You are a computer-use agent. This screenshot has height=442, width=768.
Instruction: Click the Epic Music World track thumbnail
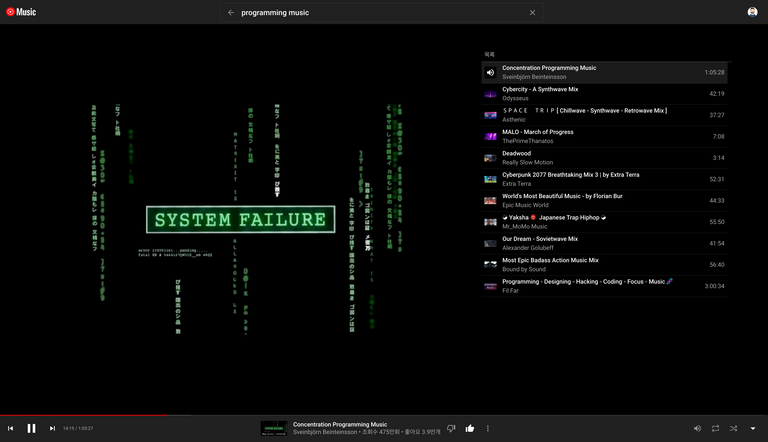coord(490,201)
